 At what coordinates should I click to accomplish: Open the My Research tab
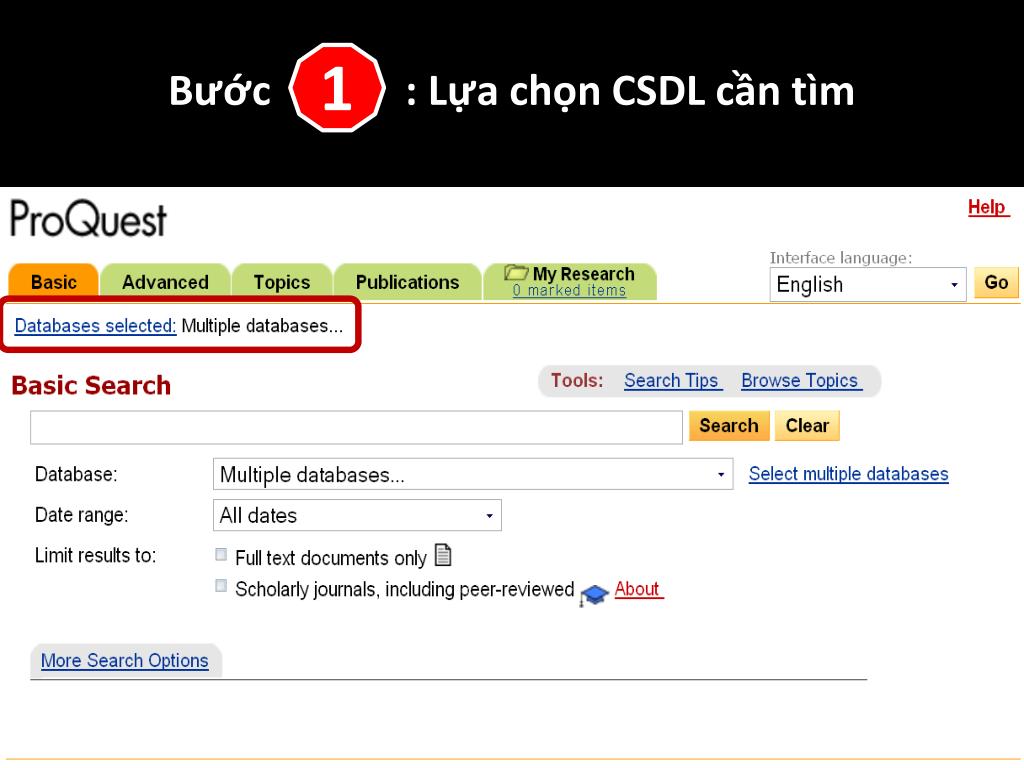pos(569,281)
